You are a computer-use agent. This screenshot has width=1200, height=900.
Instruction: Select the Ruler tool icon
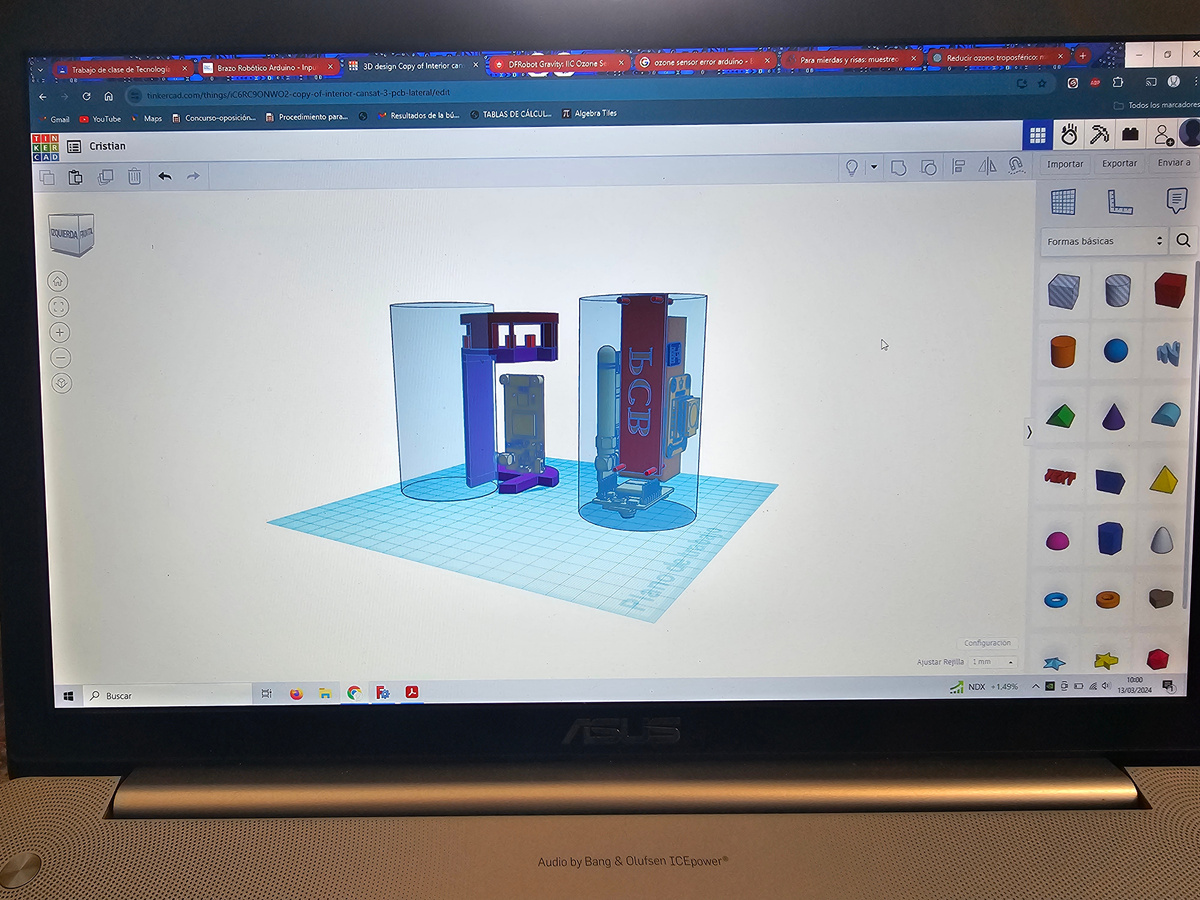1119,201
